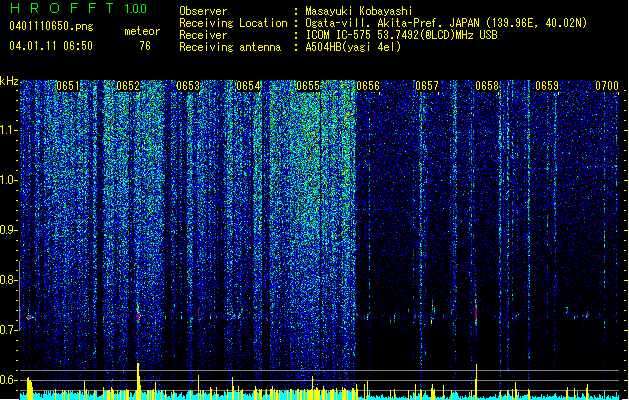The width and height of the screenshot is (629, 400).
Task: Click the Receiving Location label
Action: (x=233, y=23)
